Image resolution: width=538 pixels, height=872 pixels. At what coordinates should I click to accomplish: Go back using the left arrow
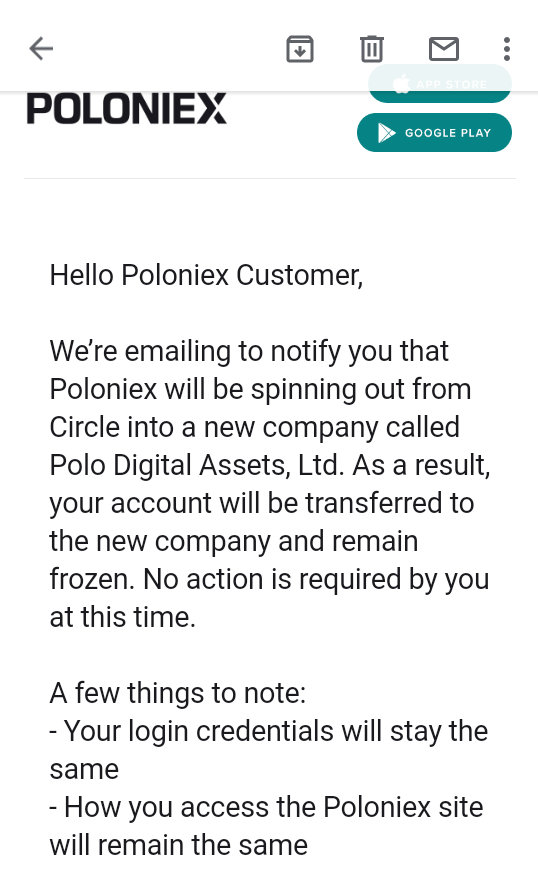point(41,49)
